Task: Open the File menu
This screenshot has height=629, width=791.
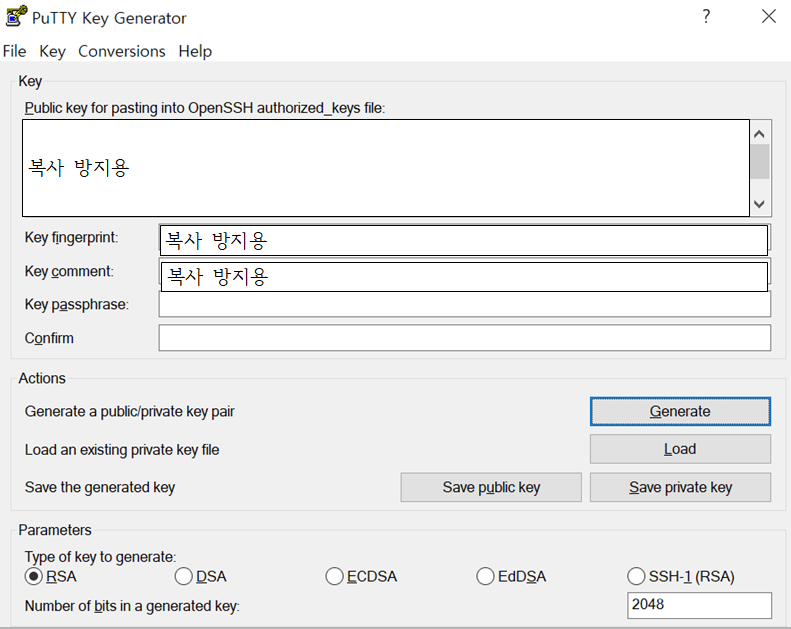Action: pos(14,51)
